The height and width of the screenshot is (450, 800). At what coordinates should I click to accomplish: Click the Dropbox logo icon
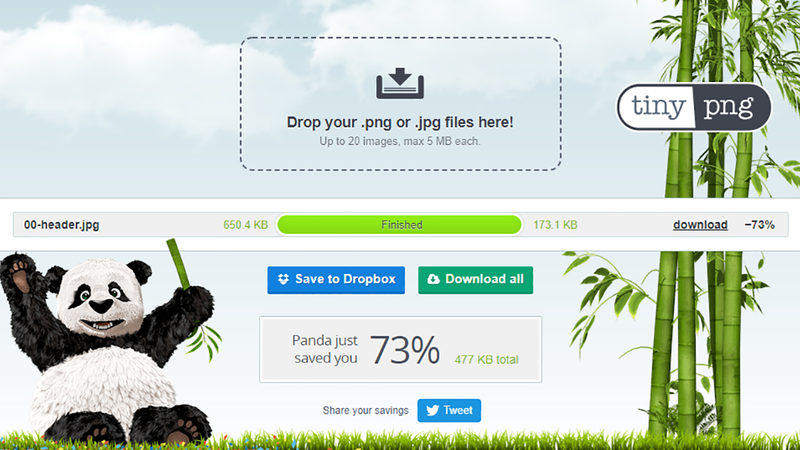[x=283, y=279]
